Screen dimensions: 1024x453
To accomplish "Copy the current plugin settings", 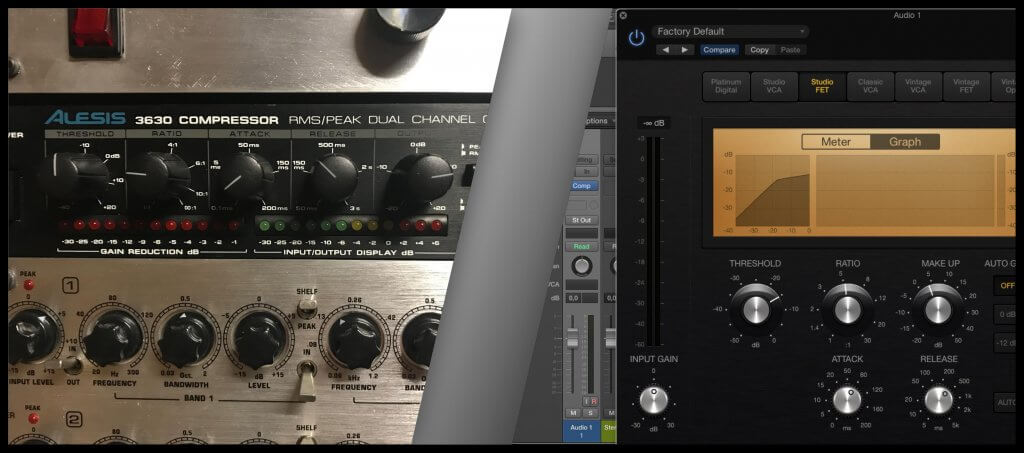I will (x=760, y=50).
